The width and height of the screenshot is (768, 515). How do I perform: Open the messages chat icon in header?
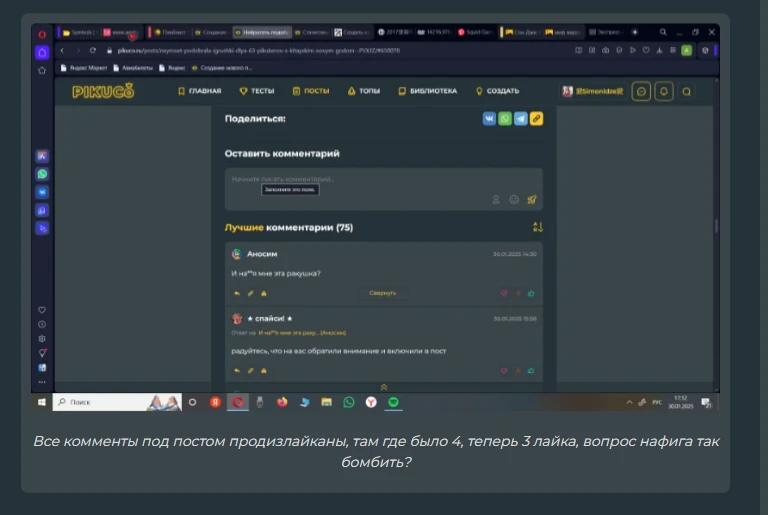641,92
